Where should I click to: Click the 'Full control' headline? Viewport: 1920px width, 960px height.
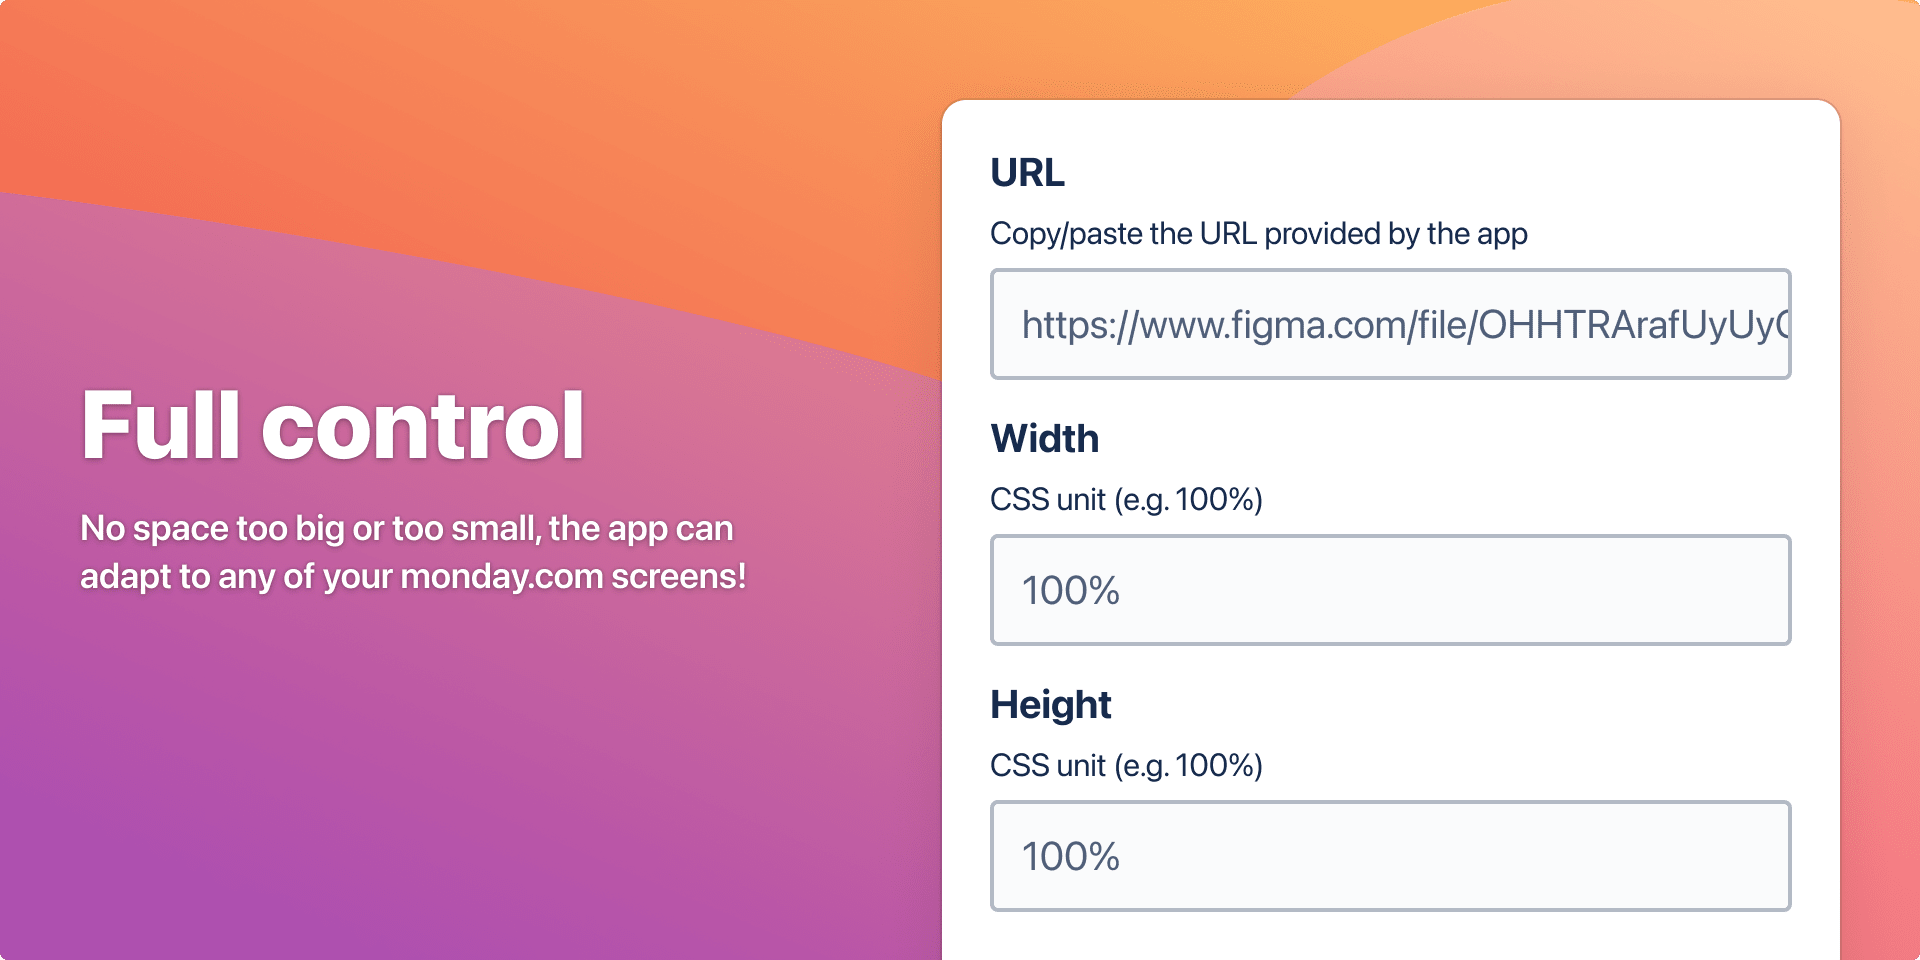tap(333, 426)
